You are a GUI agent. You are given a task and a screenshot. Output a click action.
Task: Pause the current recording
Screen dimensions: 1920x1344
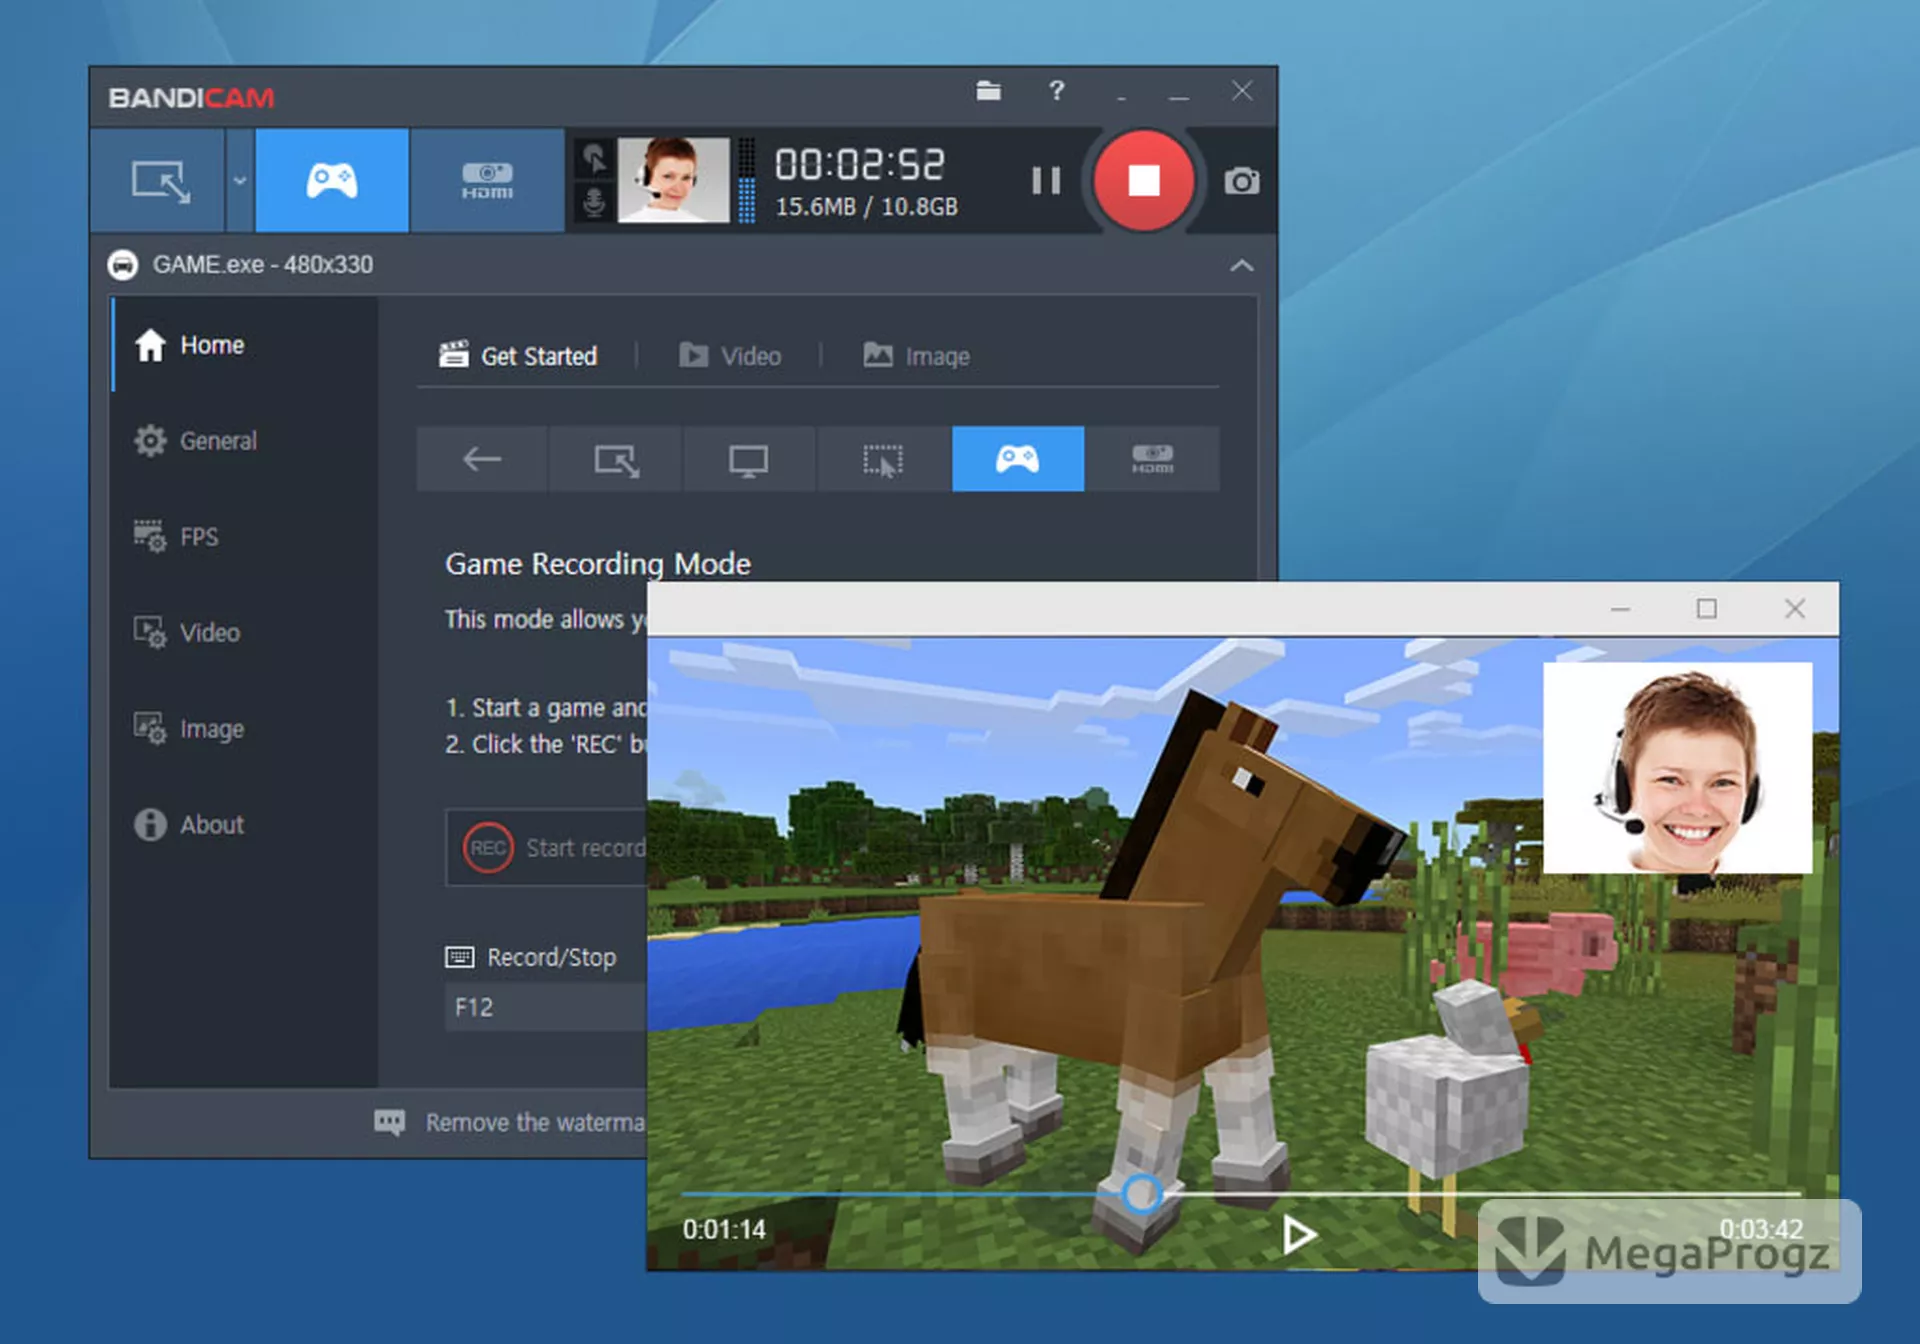(x=1045, y=181)
